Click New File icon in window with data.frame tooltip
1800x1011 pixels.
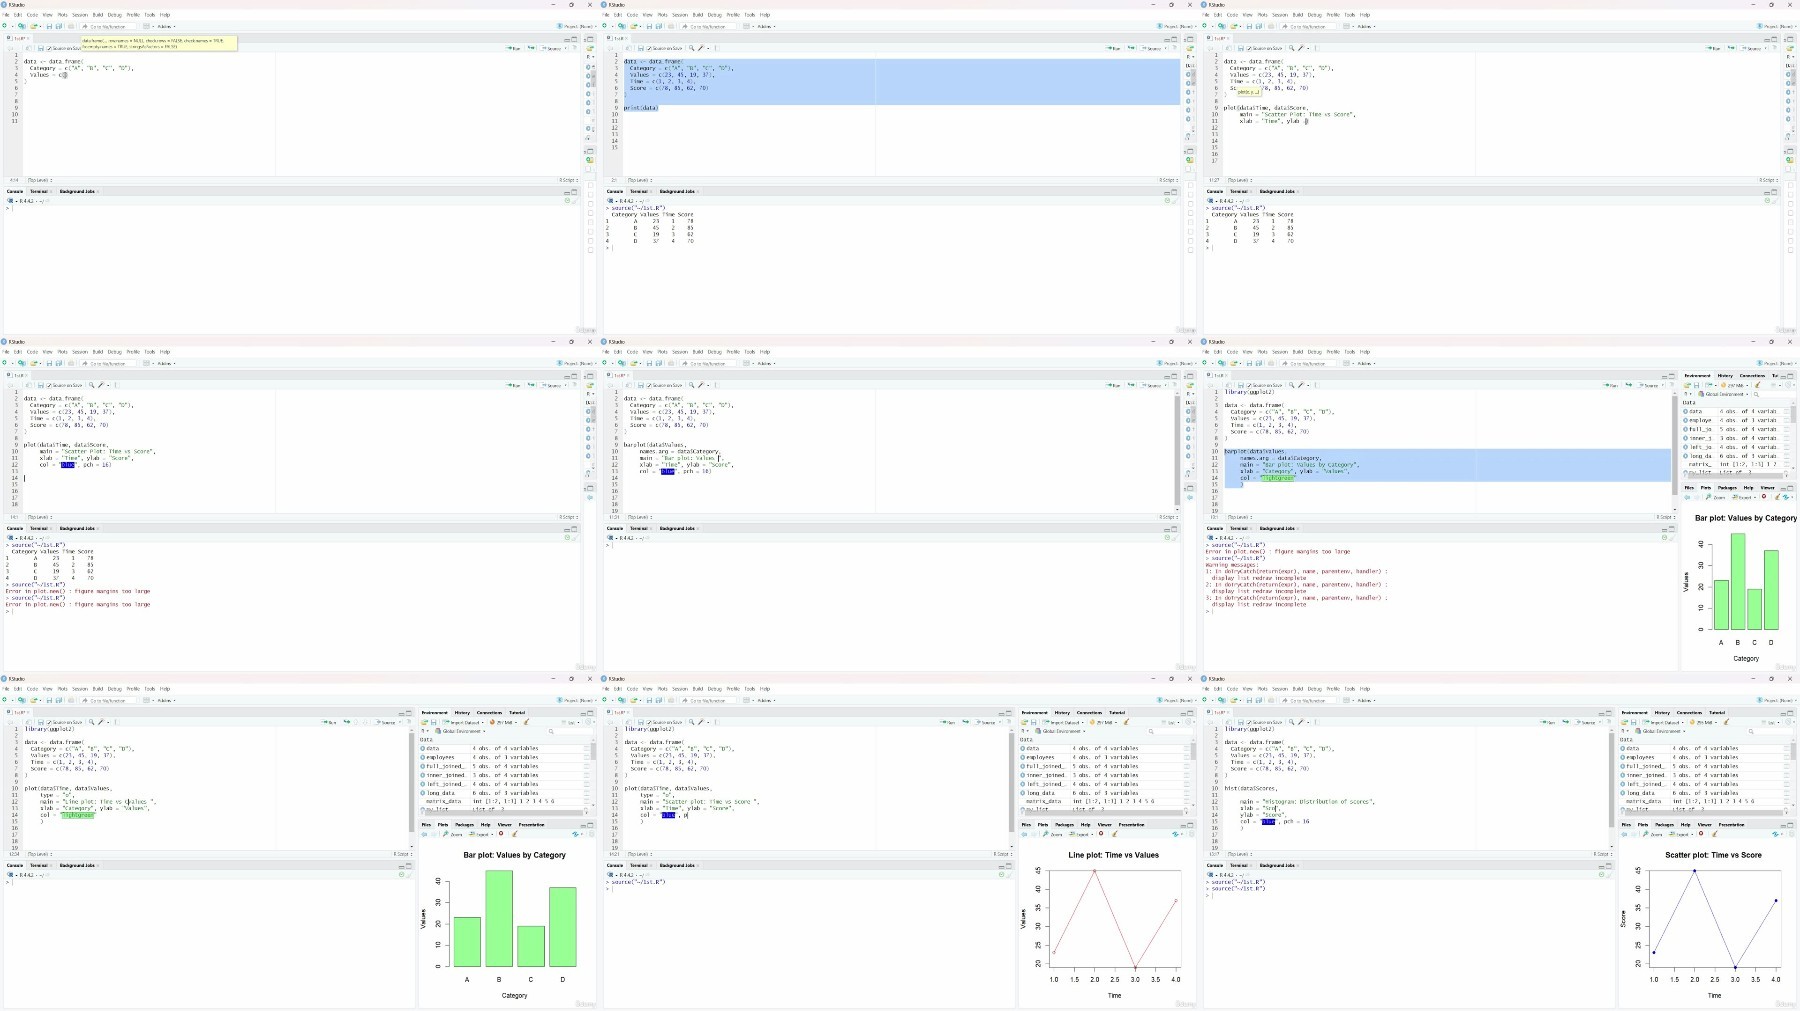pos(5,26)
